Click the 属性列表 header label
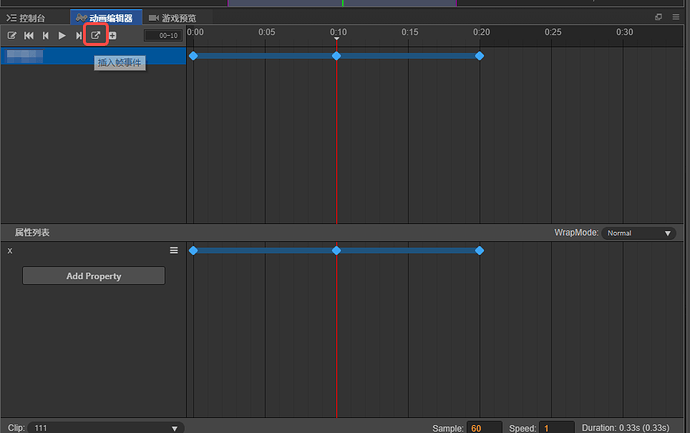The height and width of the screenshot is (433, 690). pyautogui.click(x=32, y=232)
